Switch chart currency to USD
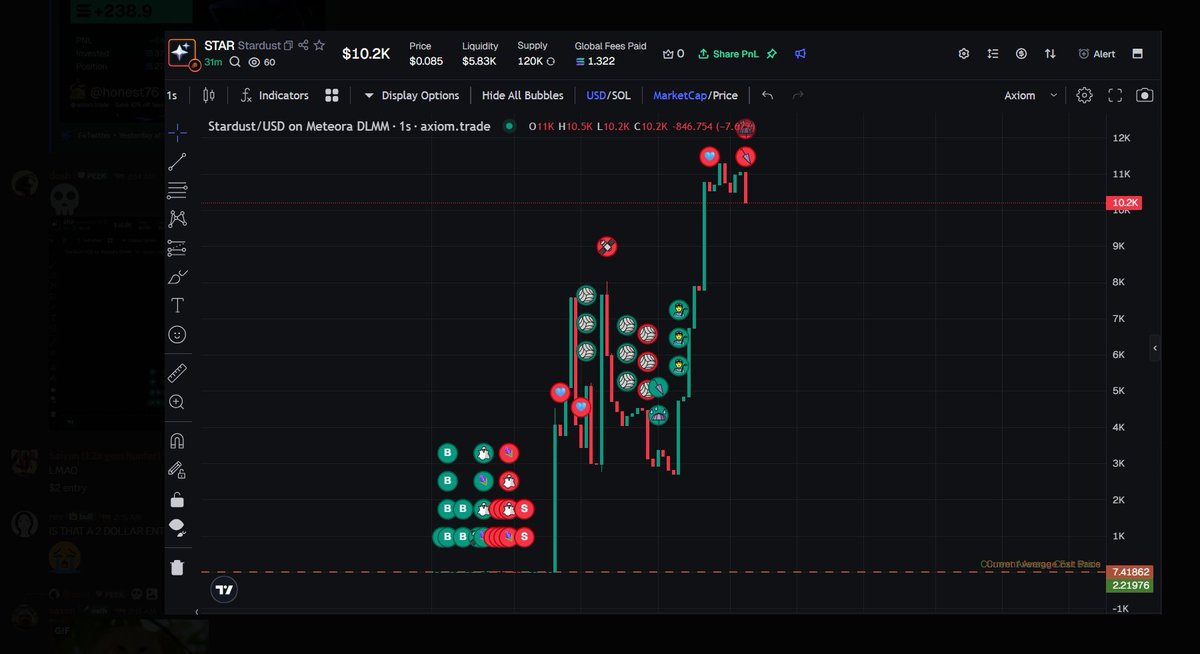This screenshot has width=1200, height=654. pyautogui.click(x=596, y=95)
